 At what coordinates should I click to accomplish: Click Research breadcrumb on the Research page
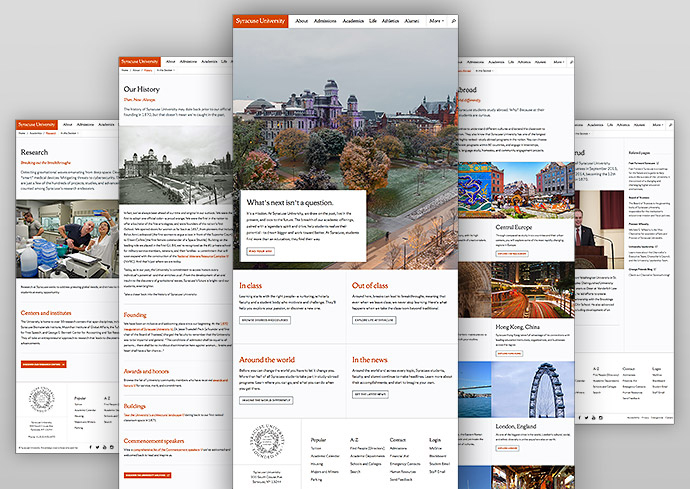(x=51, y=133)
